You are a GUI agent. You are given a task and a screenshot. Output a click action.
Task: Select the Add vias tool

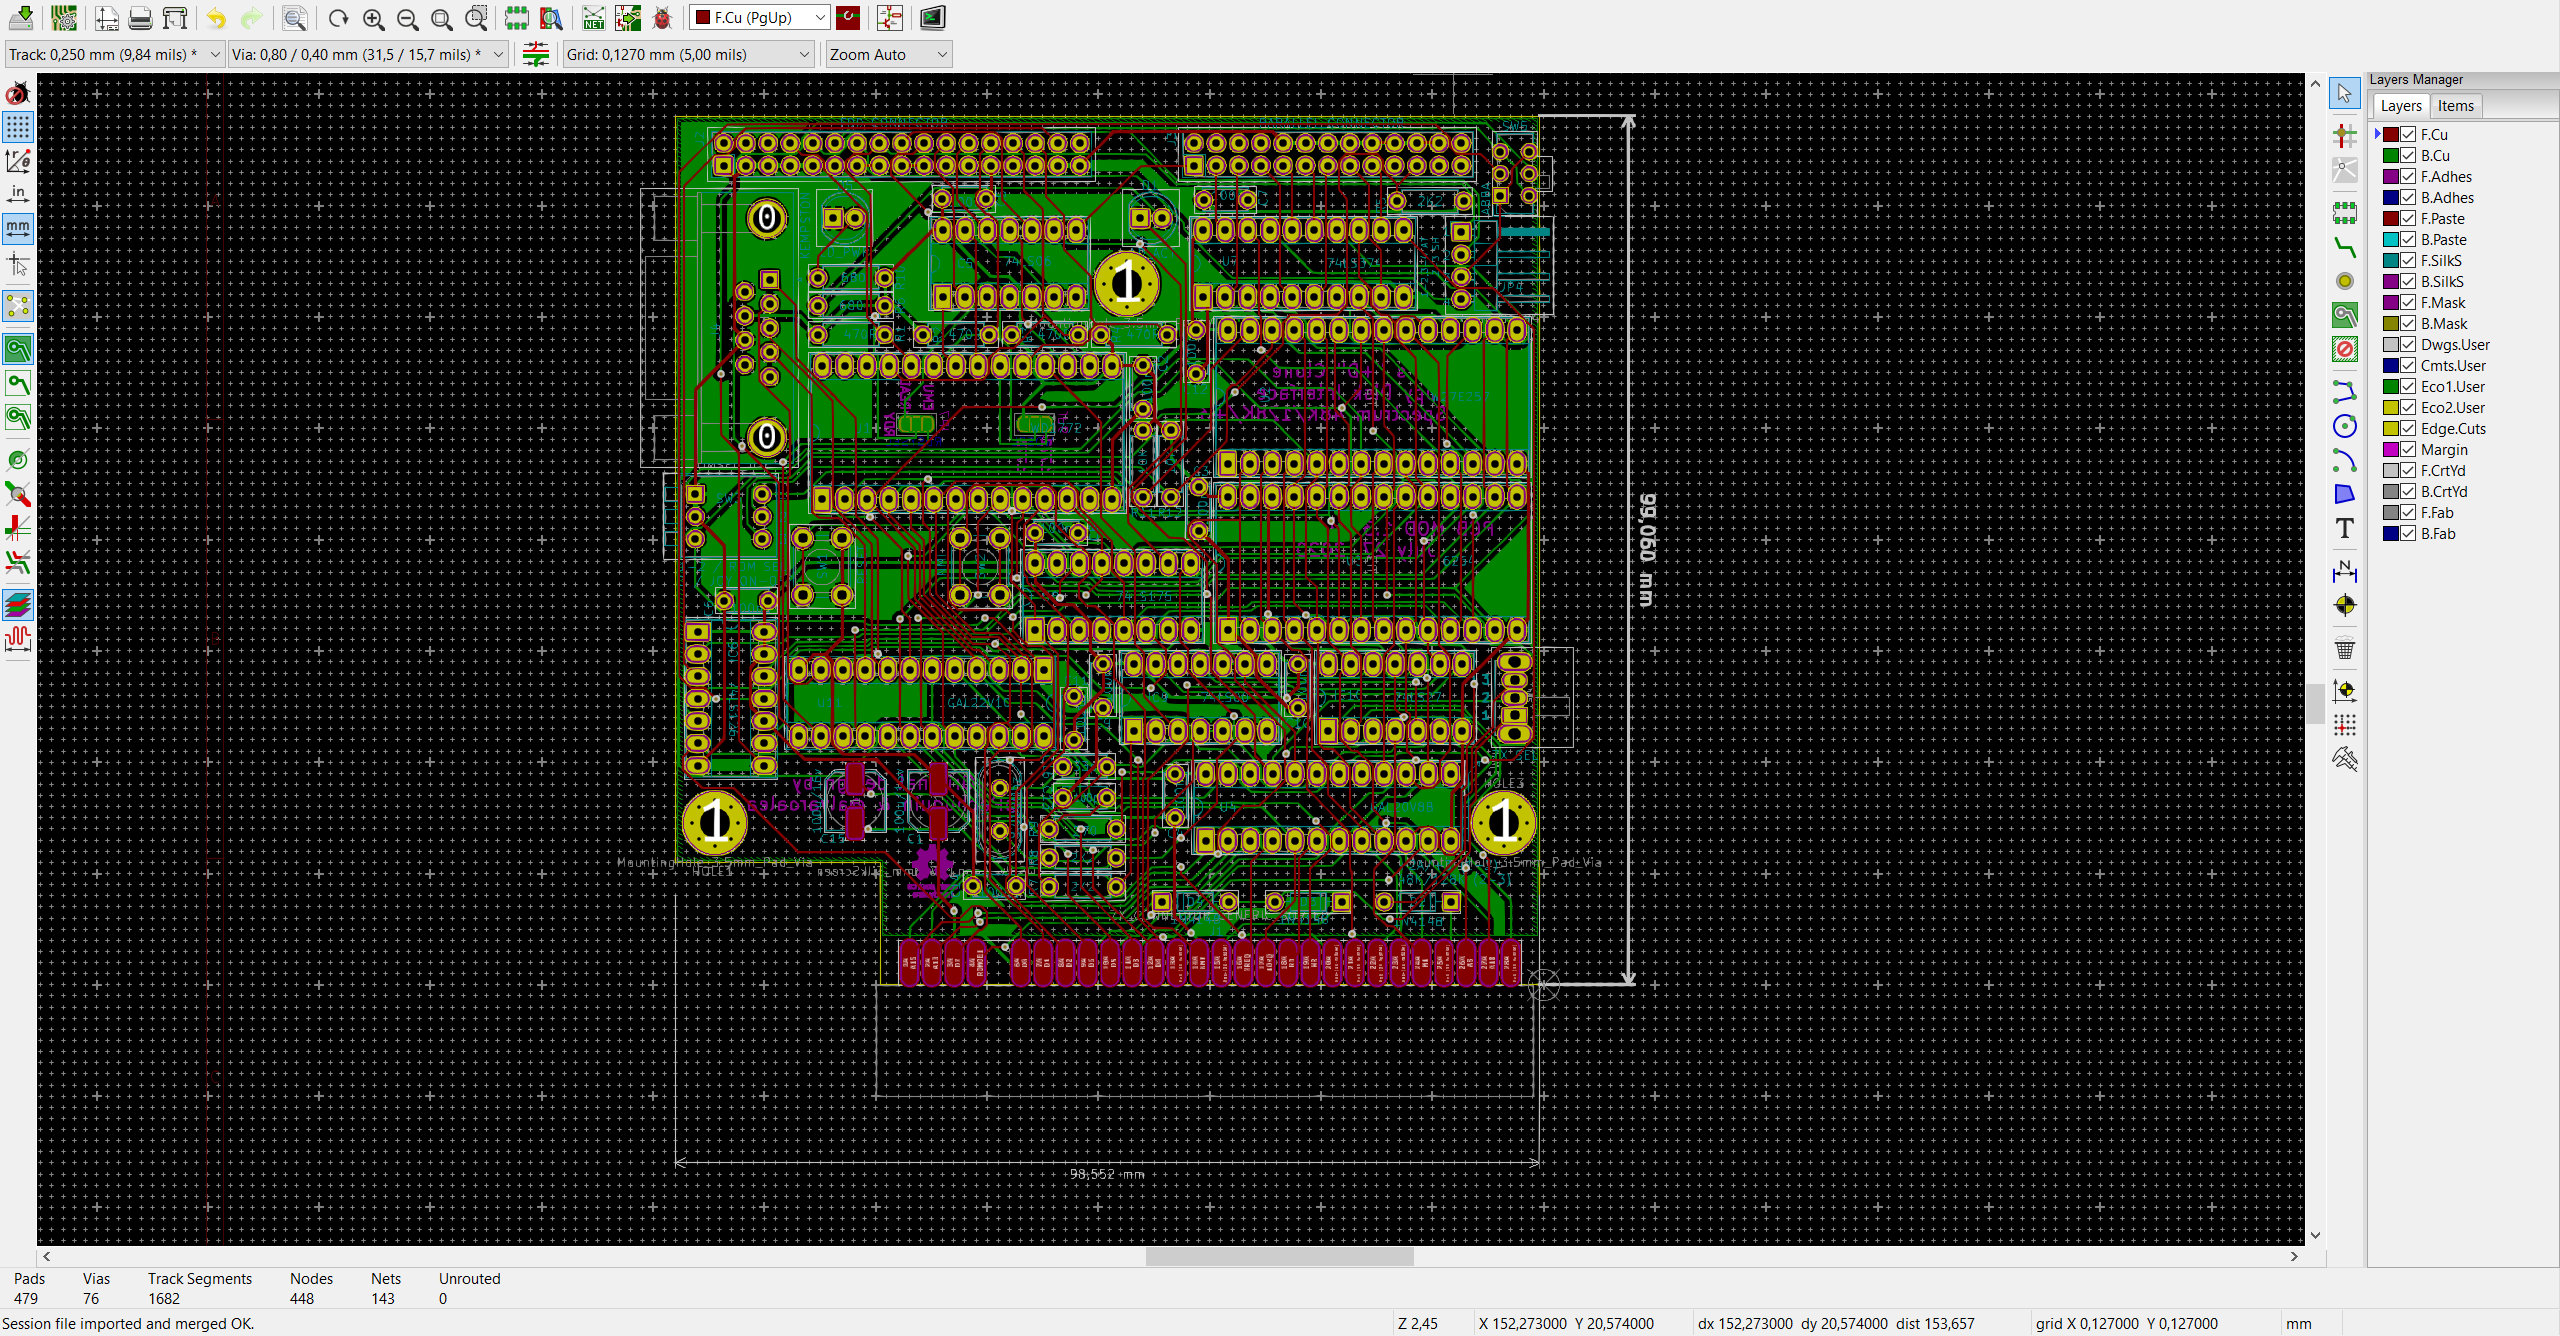click(2344, 281)
